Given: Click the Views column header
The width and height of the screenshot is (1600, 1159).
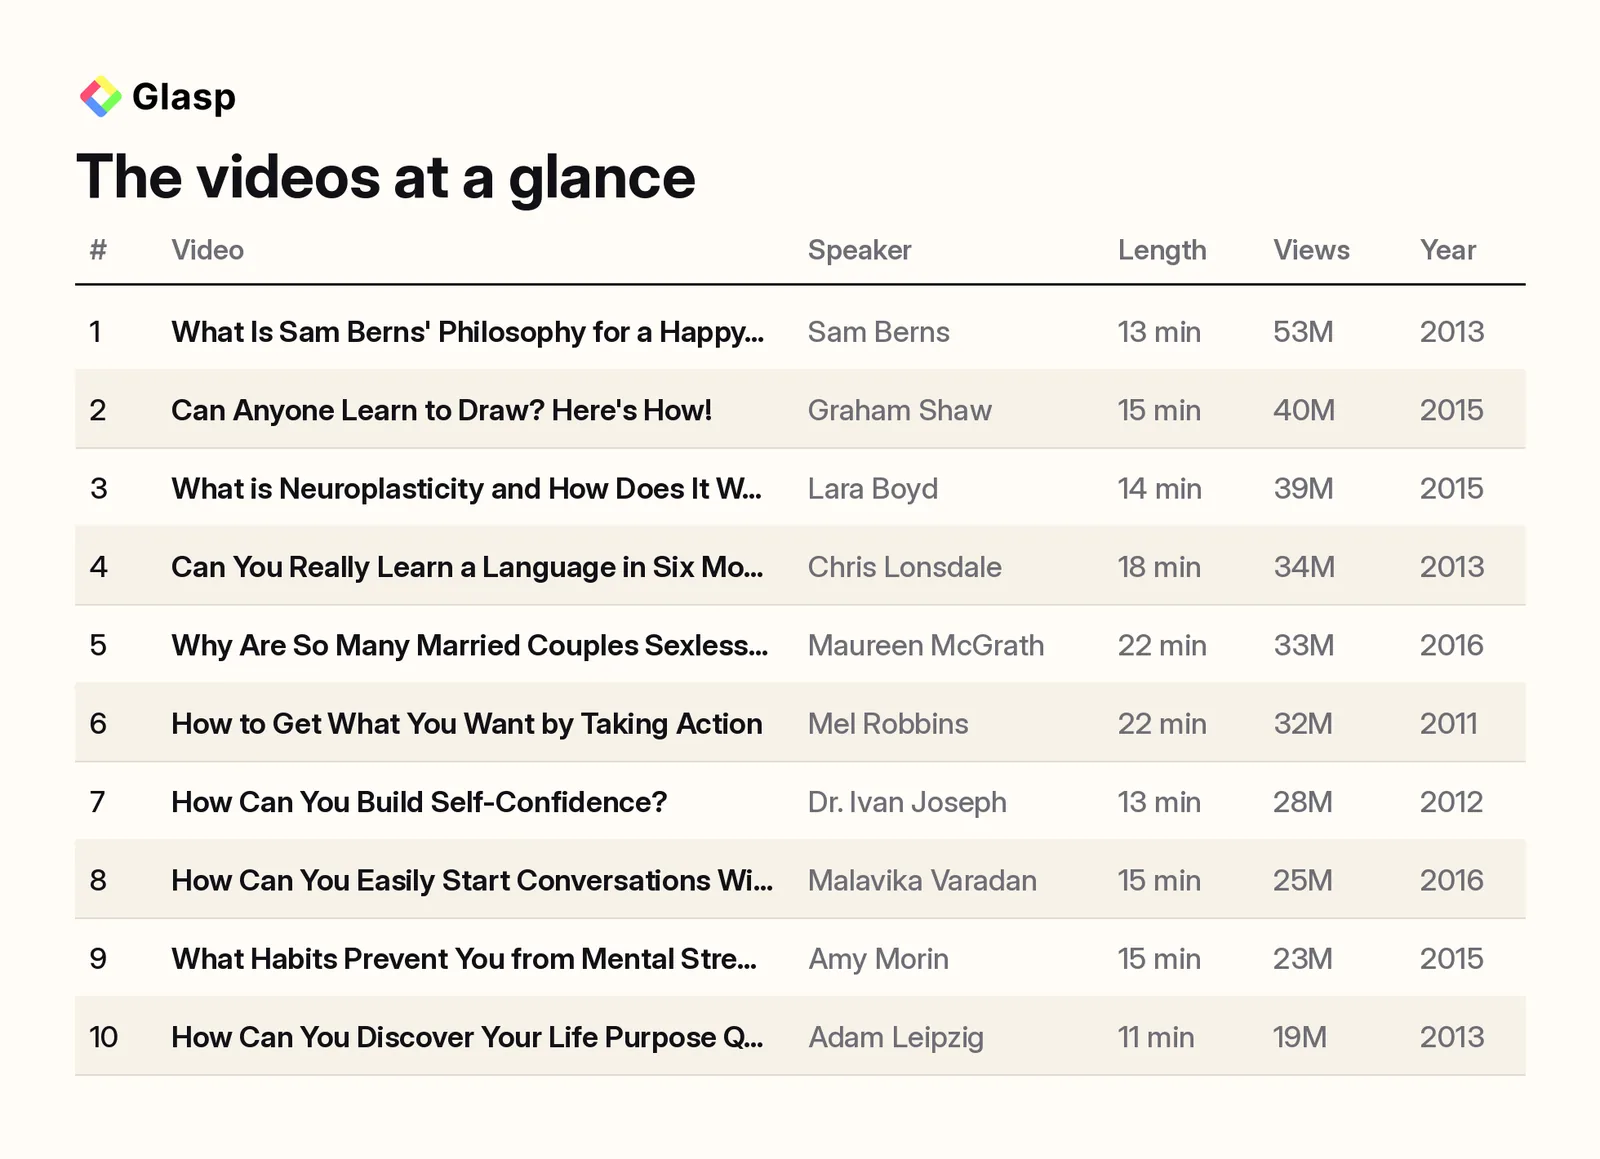Looking at the screenshot, I should click(x=1312, y=250).
